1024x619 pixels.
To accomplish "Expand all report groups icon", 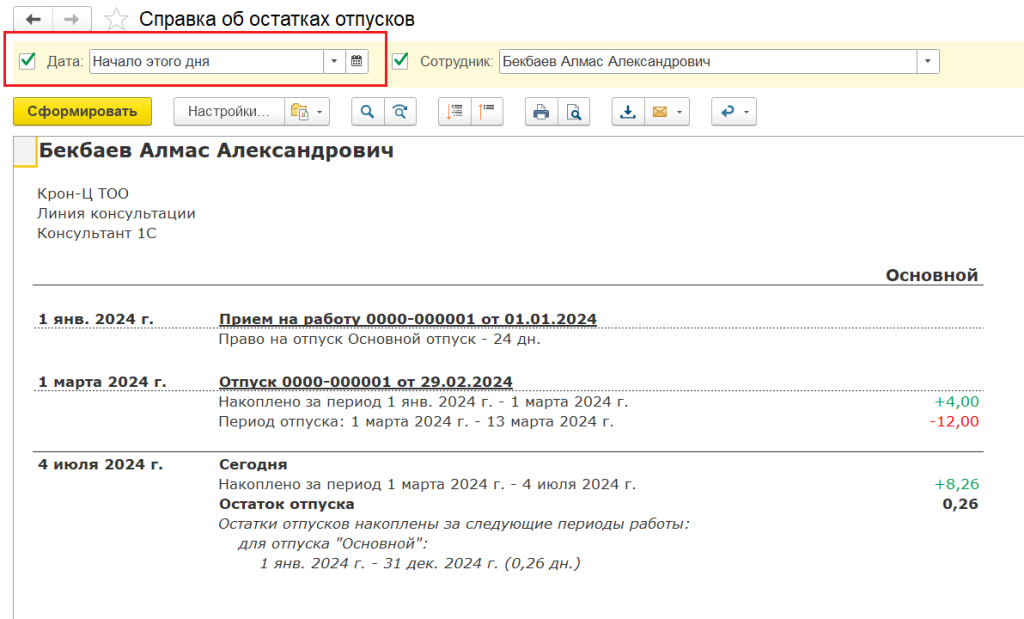I will (x=455, y=112).
